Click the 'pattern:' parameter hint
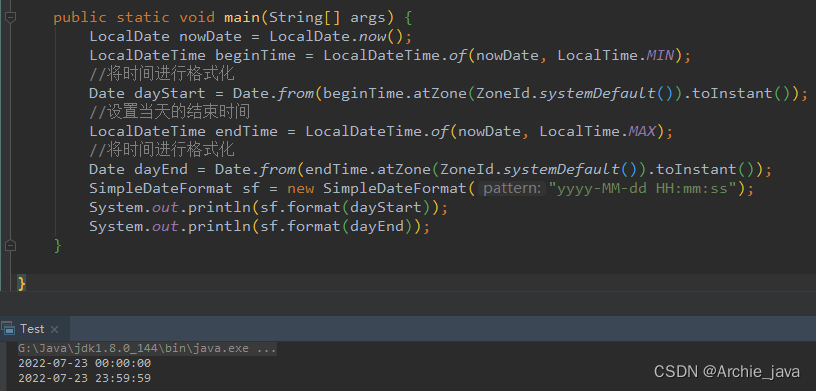Screen dimensions: 816x391 click(x=512, y=188)
